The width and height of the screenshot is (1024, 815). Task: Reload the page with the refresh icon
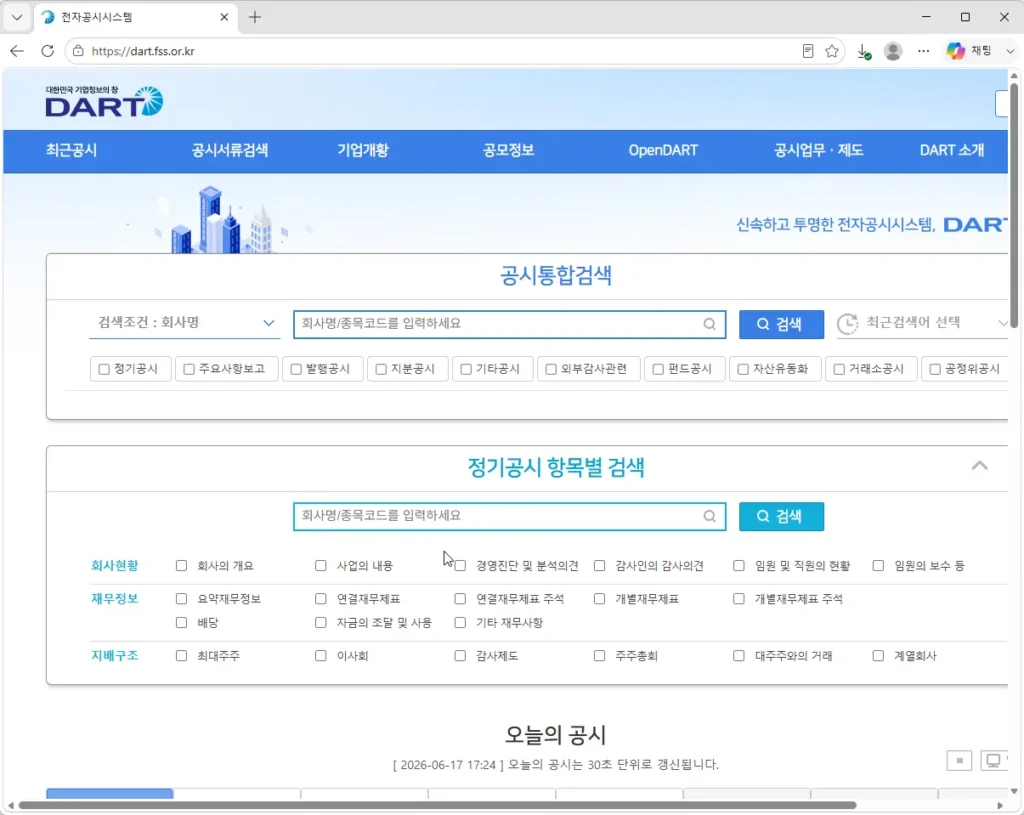48,51
